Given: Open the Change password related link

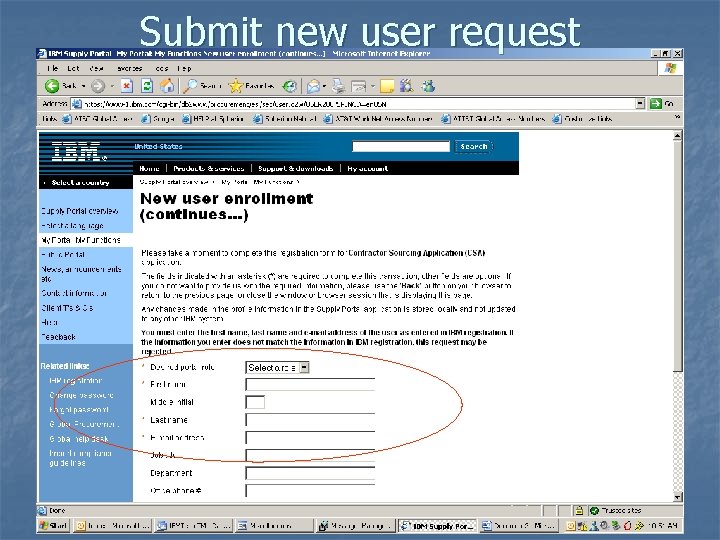Looking at the screenshot, I should coord(81,395).
